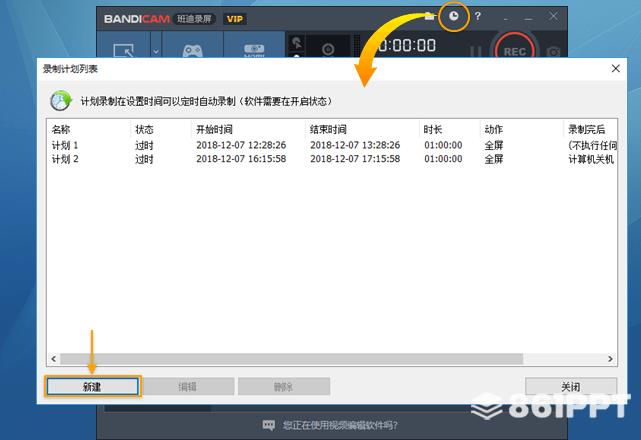Close the 录制计划列表 dialog with X
Viewport: 641px width, 440px height.
click(616, 69)
